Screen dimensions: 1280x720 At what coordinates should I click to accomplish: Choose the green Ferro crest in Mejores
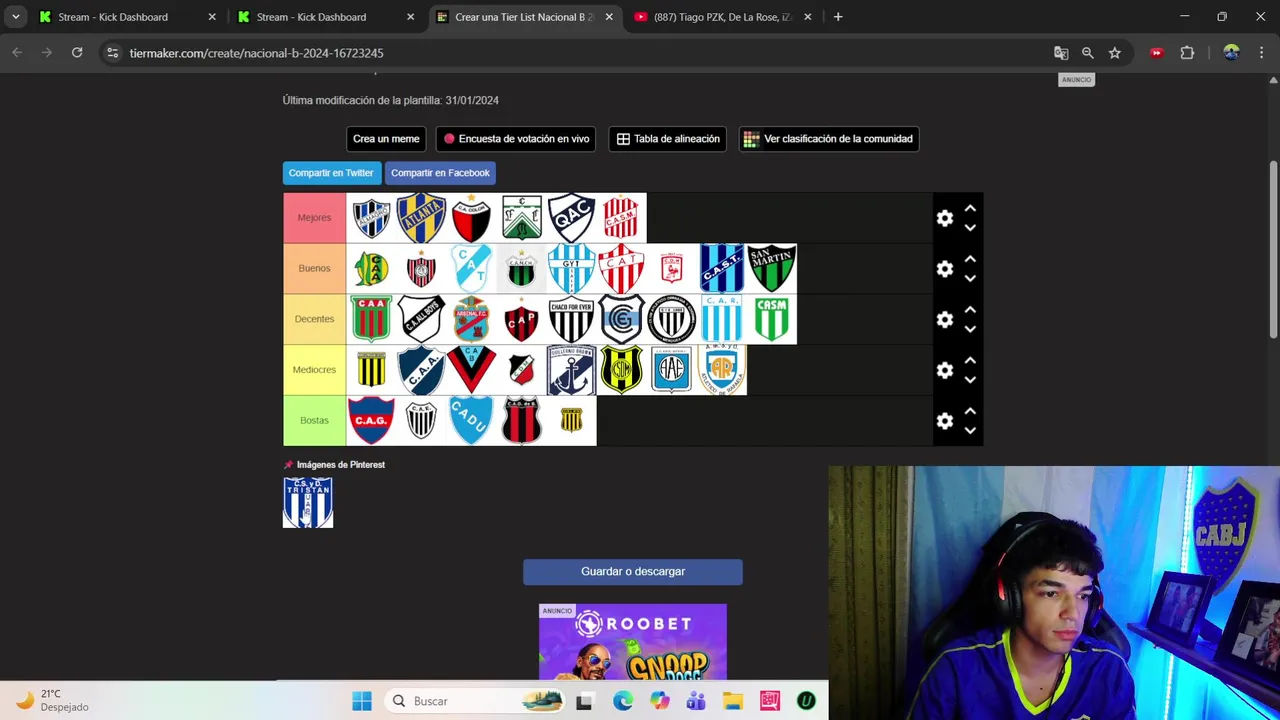[x=521, y=218]
